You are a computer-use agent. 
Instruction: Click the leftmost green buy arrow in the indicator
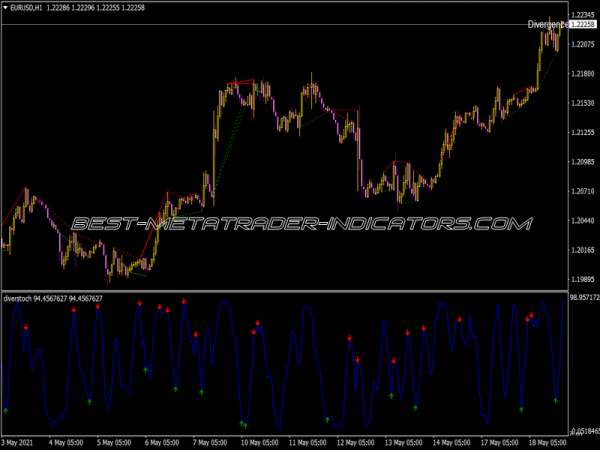click(x=5, y=410)
